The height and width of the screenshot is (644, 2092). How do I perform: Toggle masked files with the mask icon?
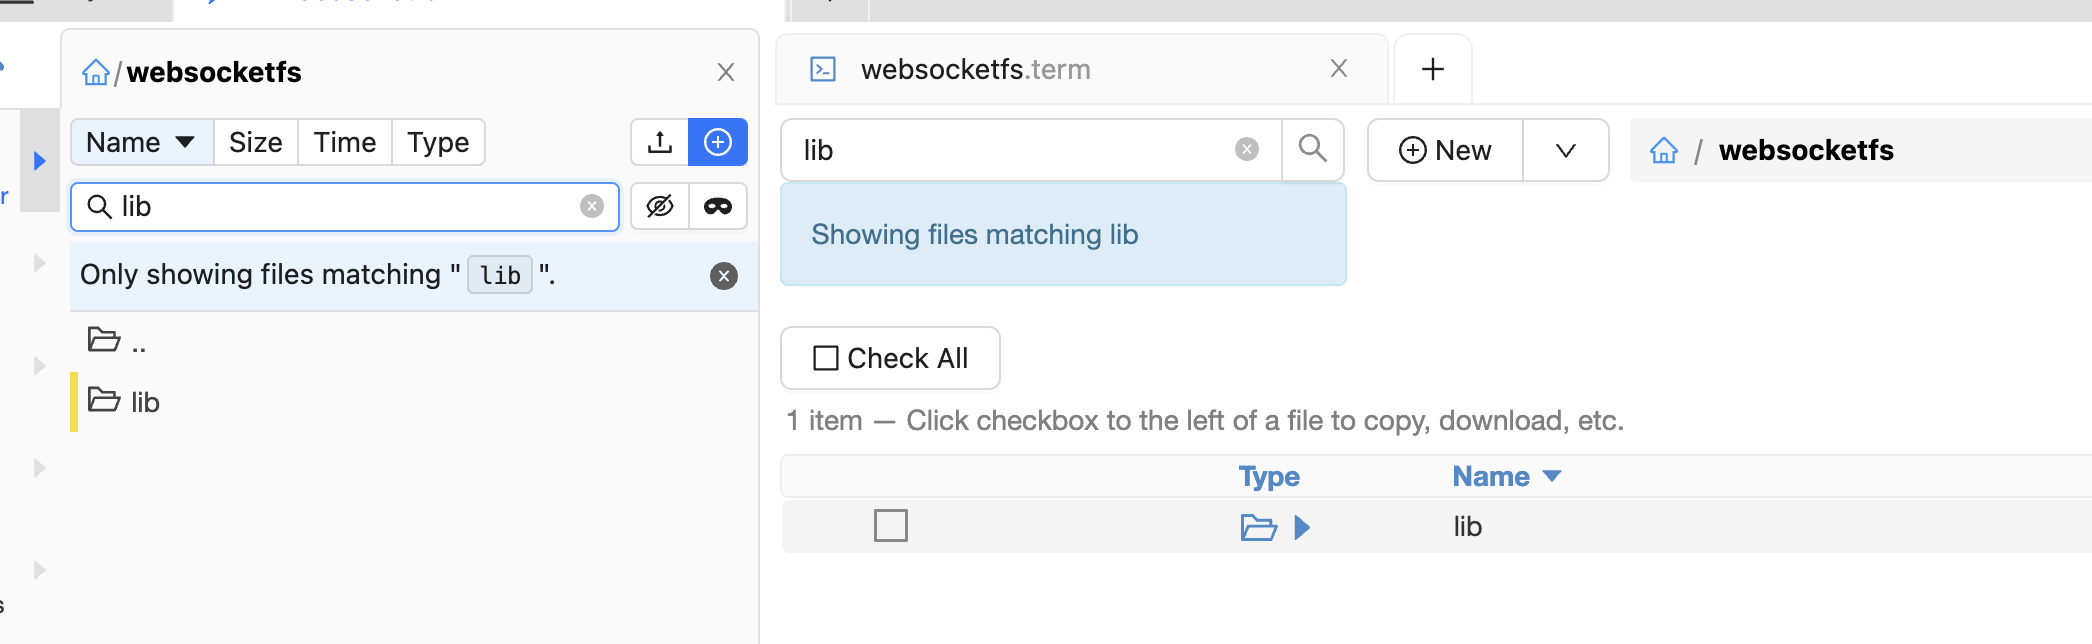click(x=718, y=206)
